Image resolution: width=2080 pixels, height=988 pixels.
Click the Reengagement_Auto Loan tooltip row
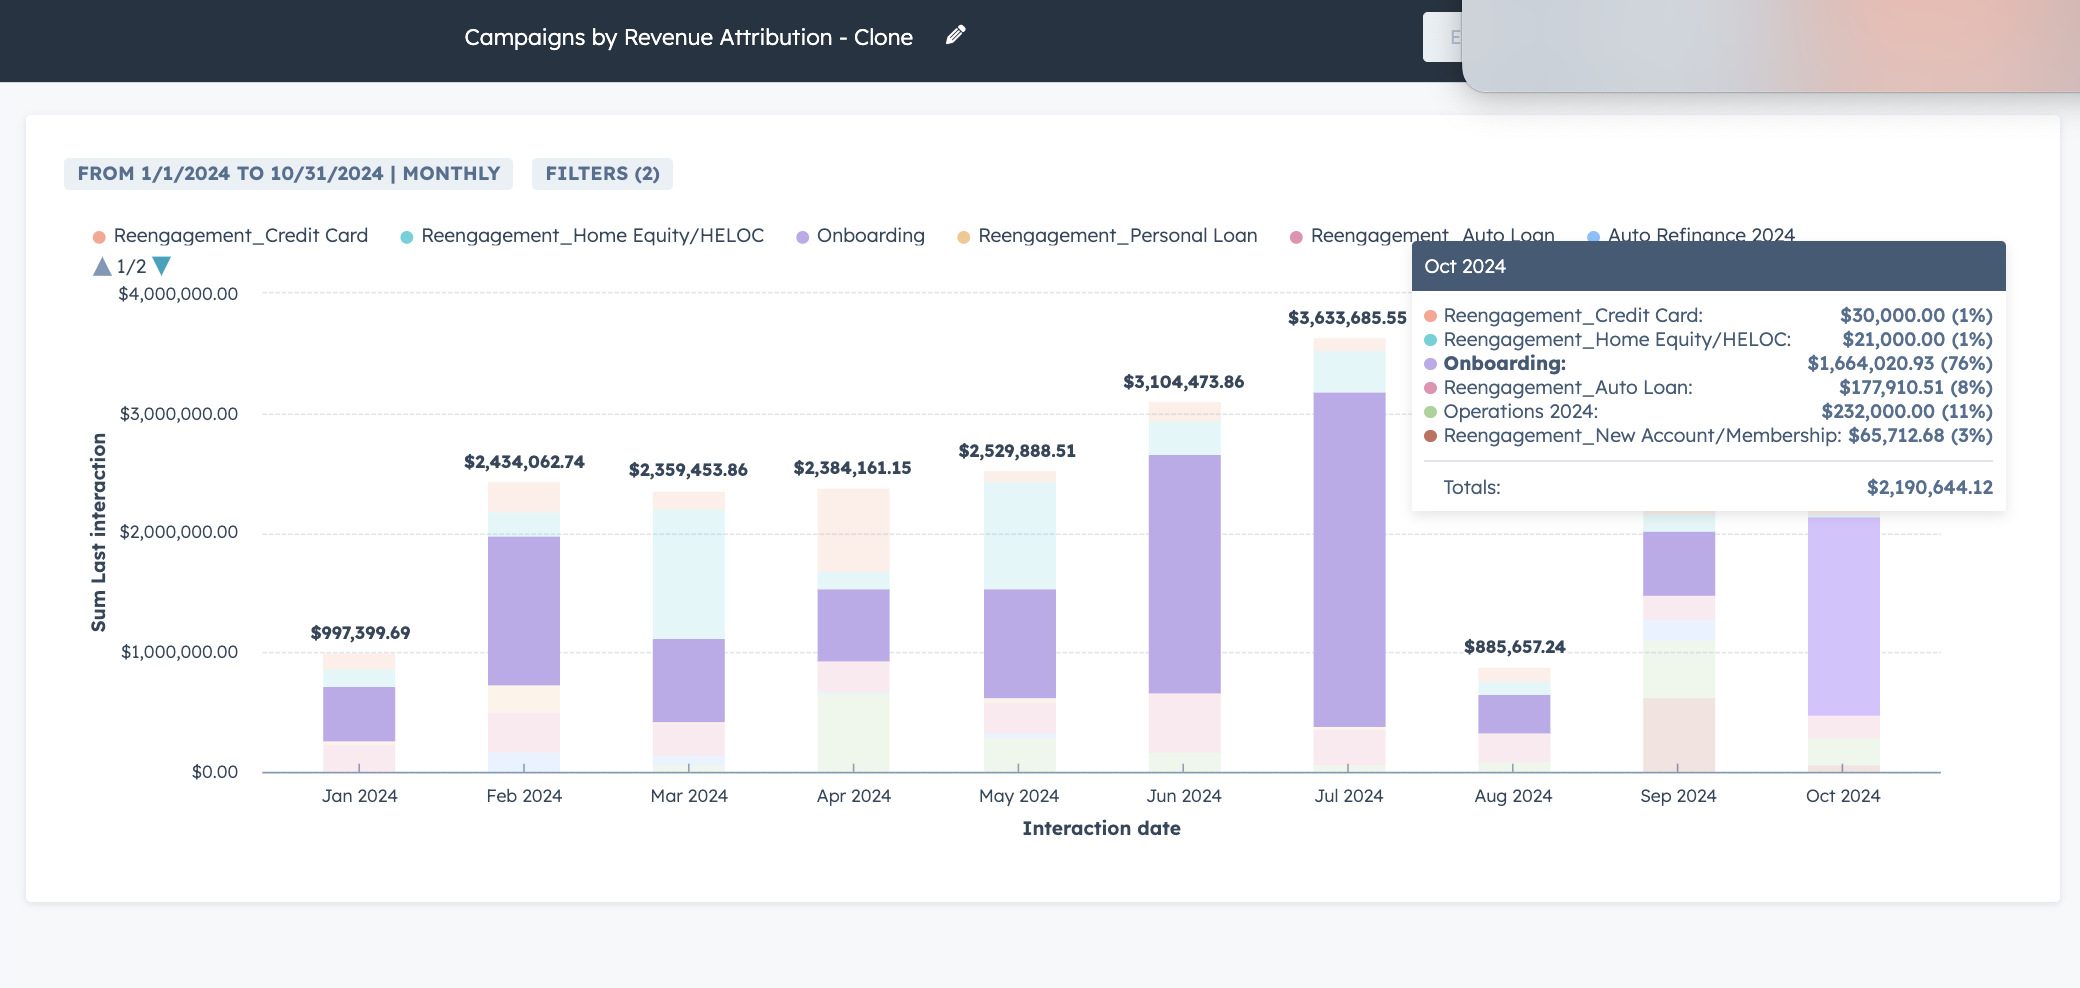1708,388
